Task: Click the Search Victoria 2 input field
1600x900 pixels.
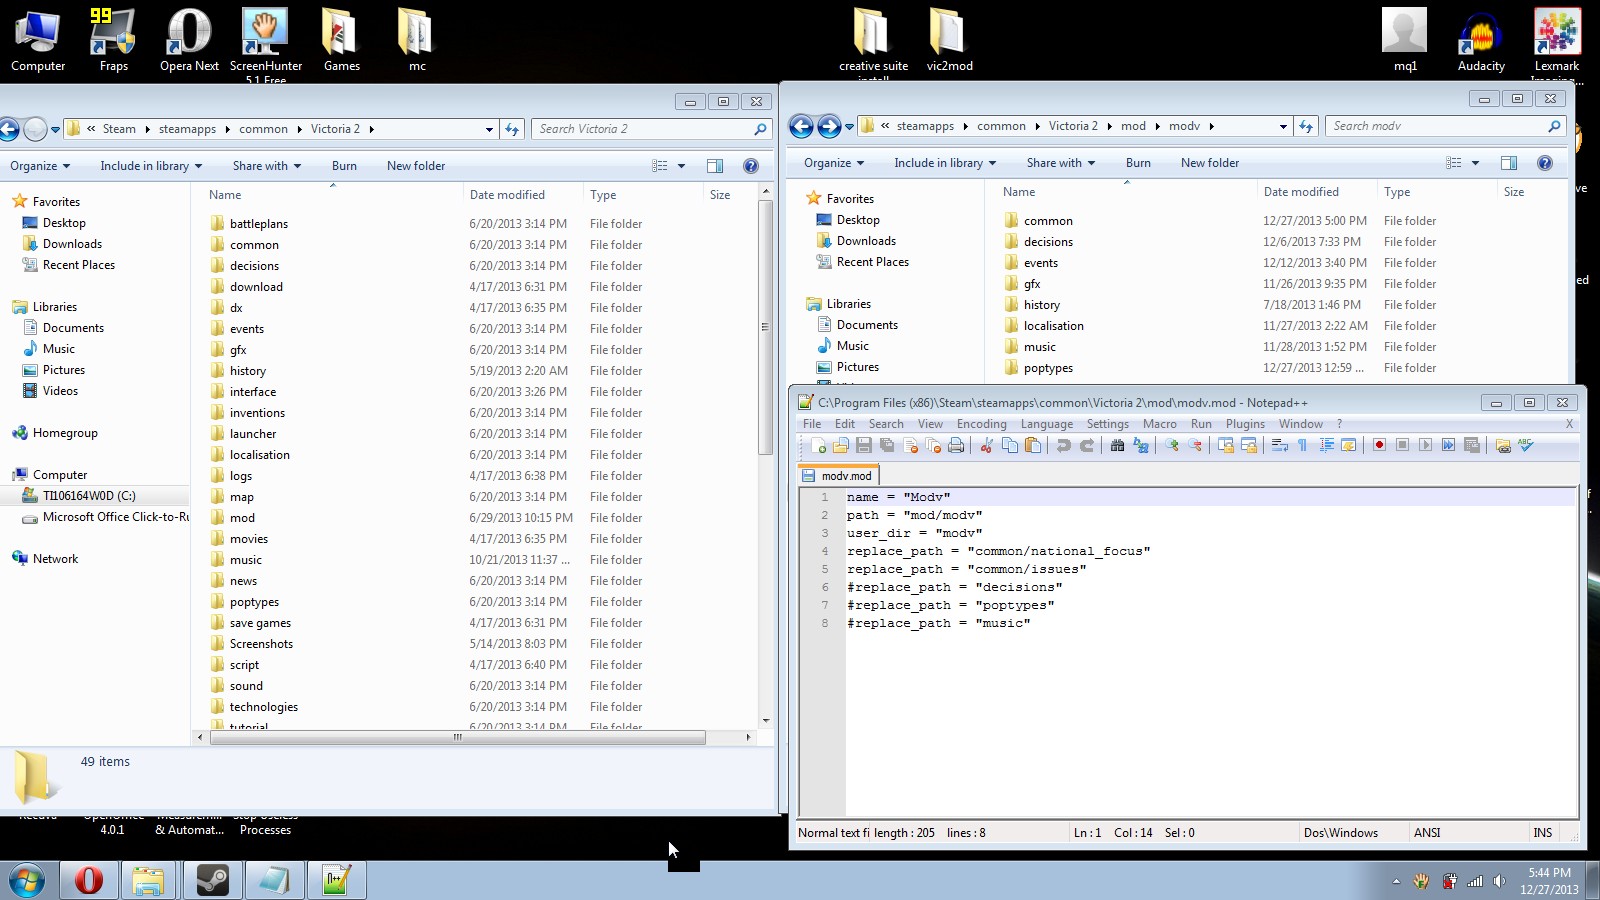Action: click(652, 129)
